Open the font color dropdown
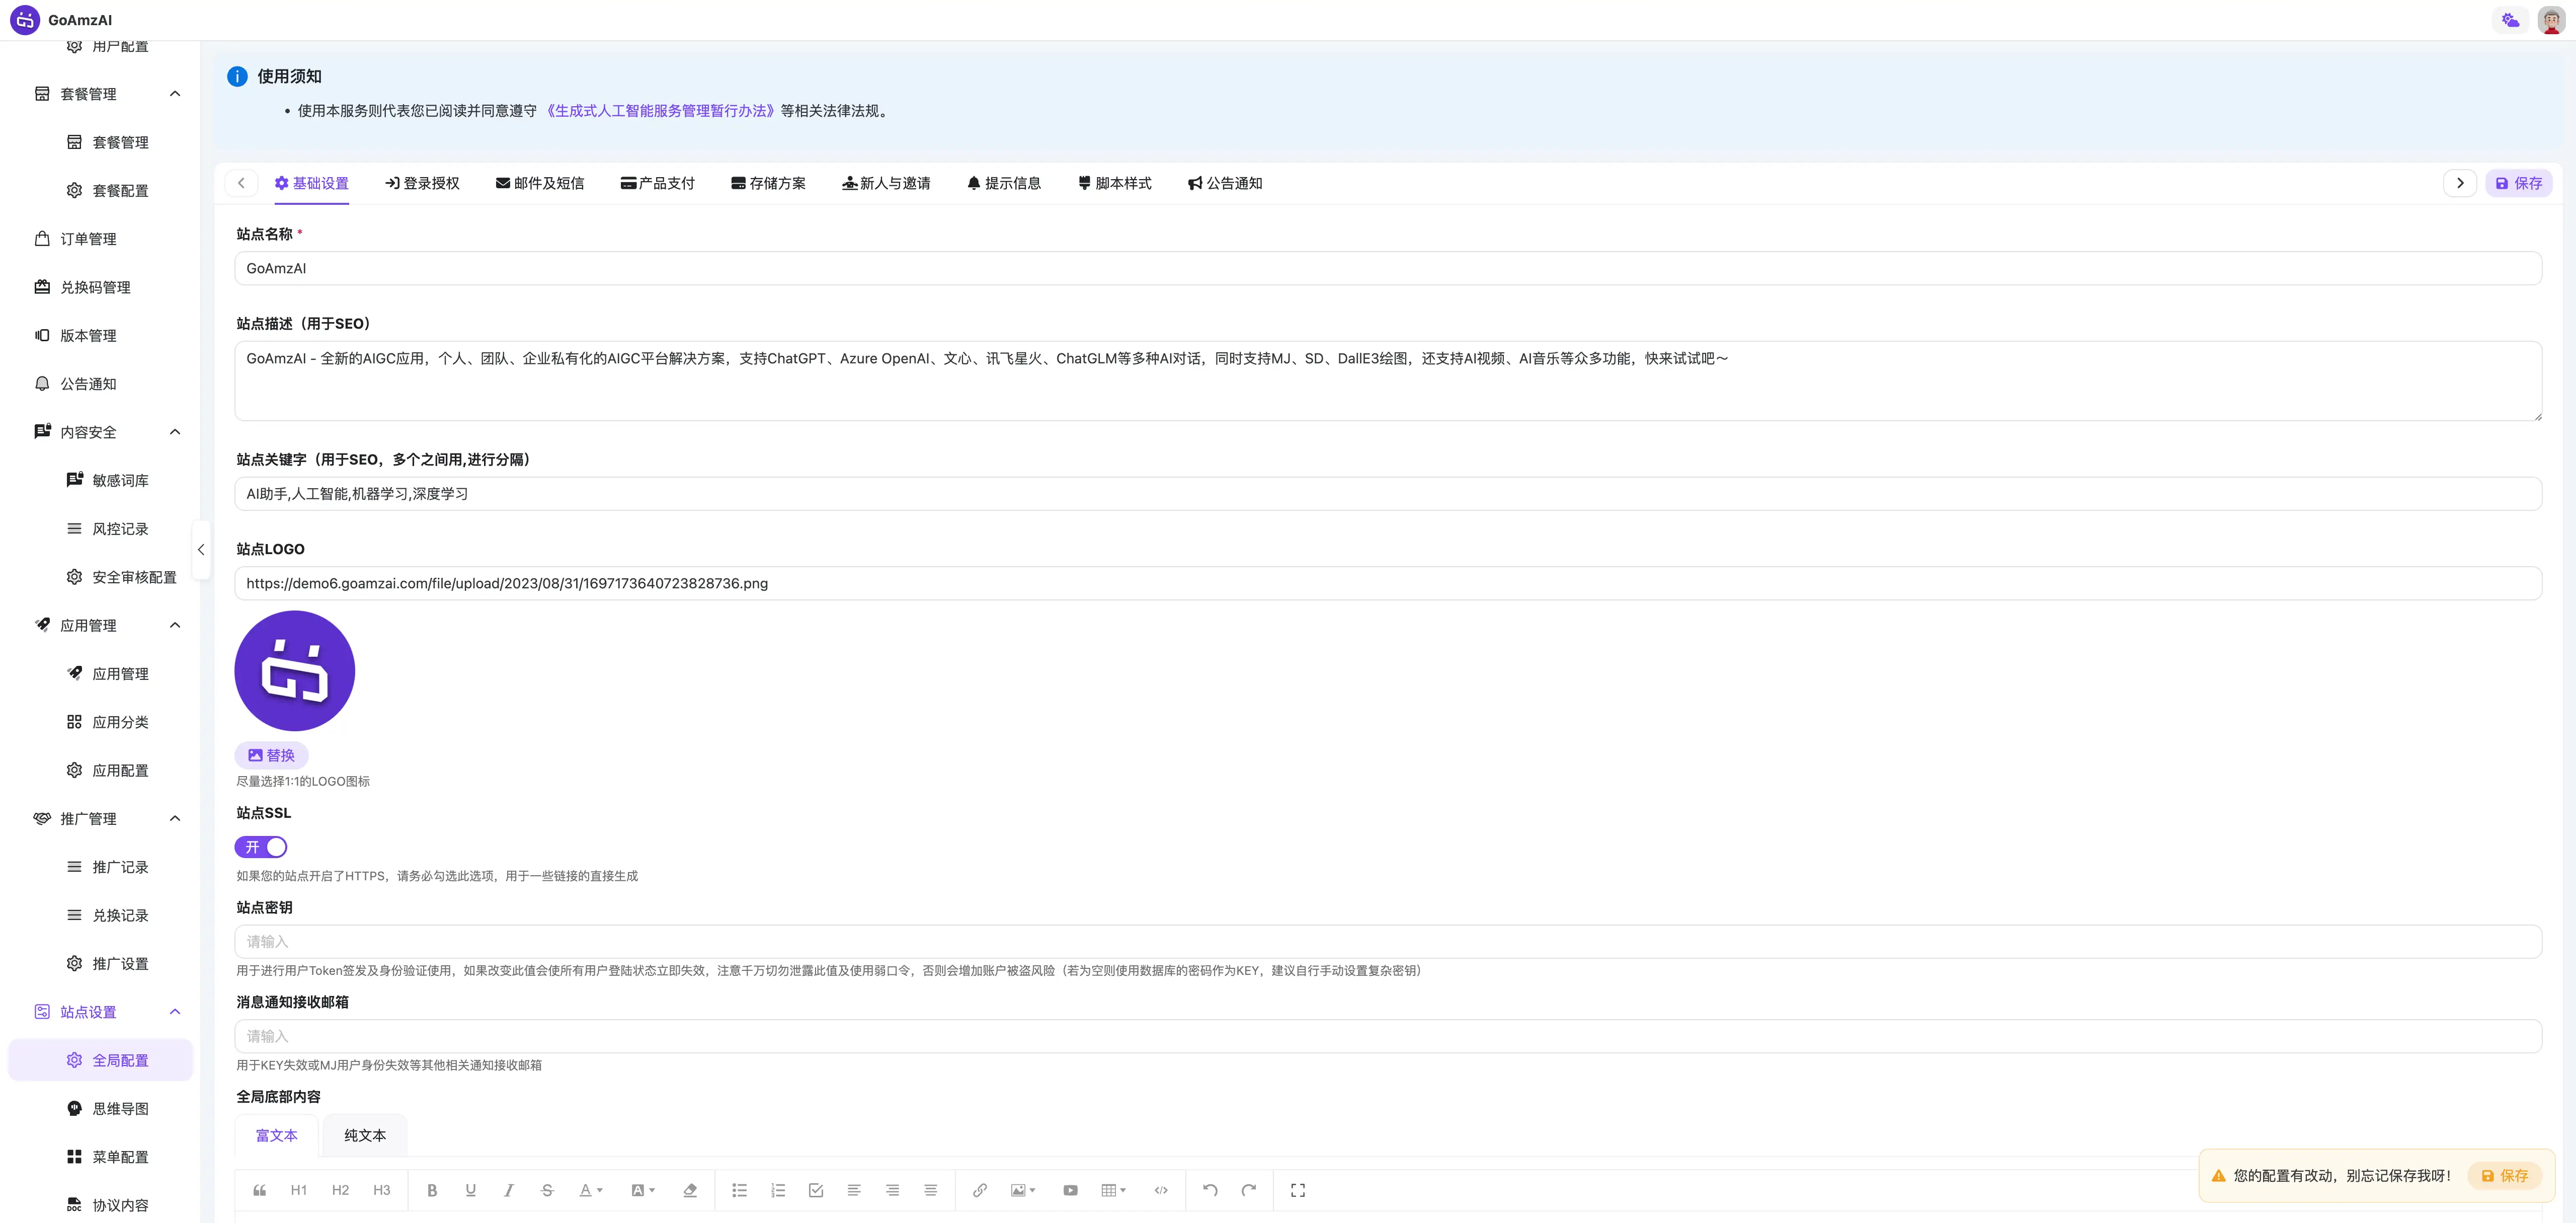The width and height of the screenshot is (2576, 1223). [x=591, y=1190]
